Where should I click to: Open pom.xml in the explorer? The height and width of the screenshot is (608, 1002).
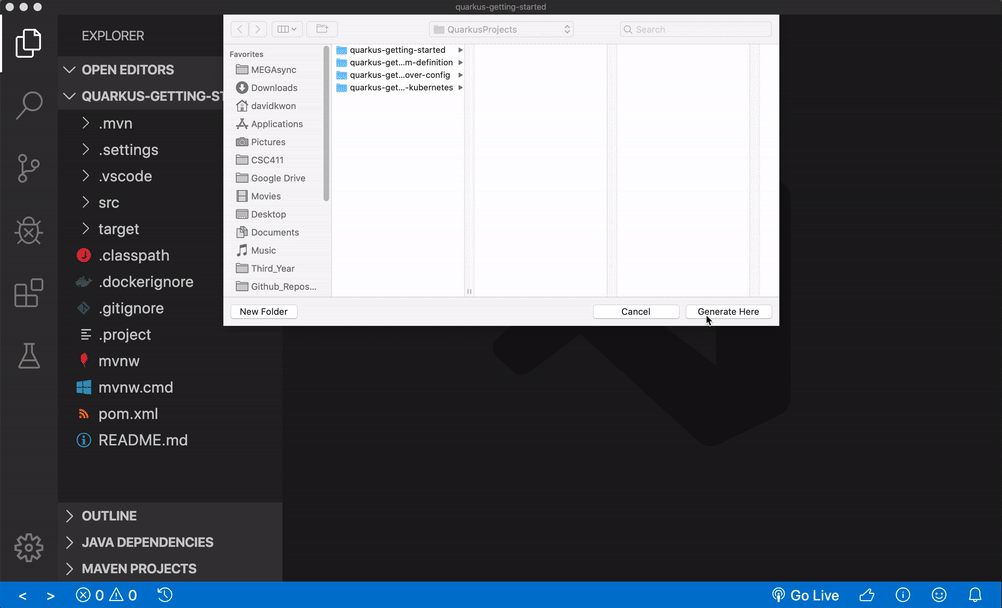coord(128,414)
